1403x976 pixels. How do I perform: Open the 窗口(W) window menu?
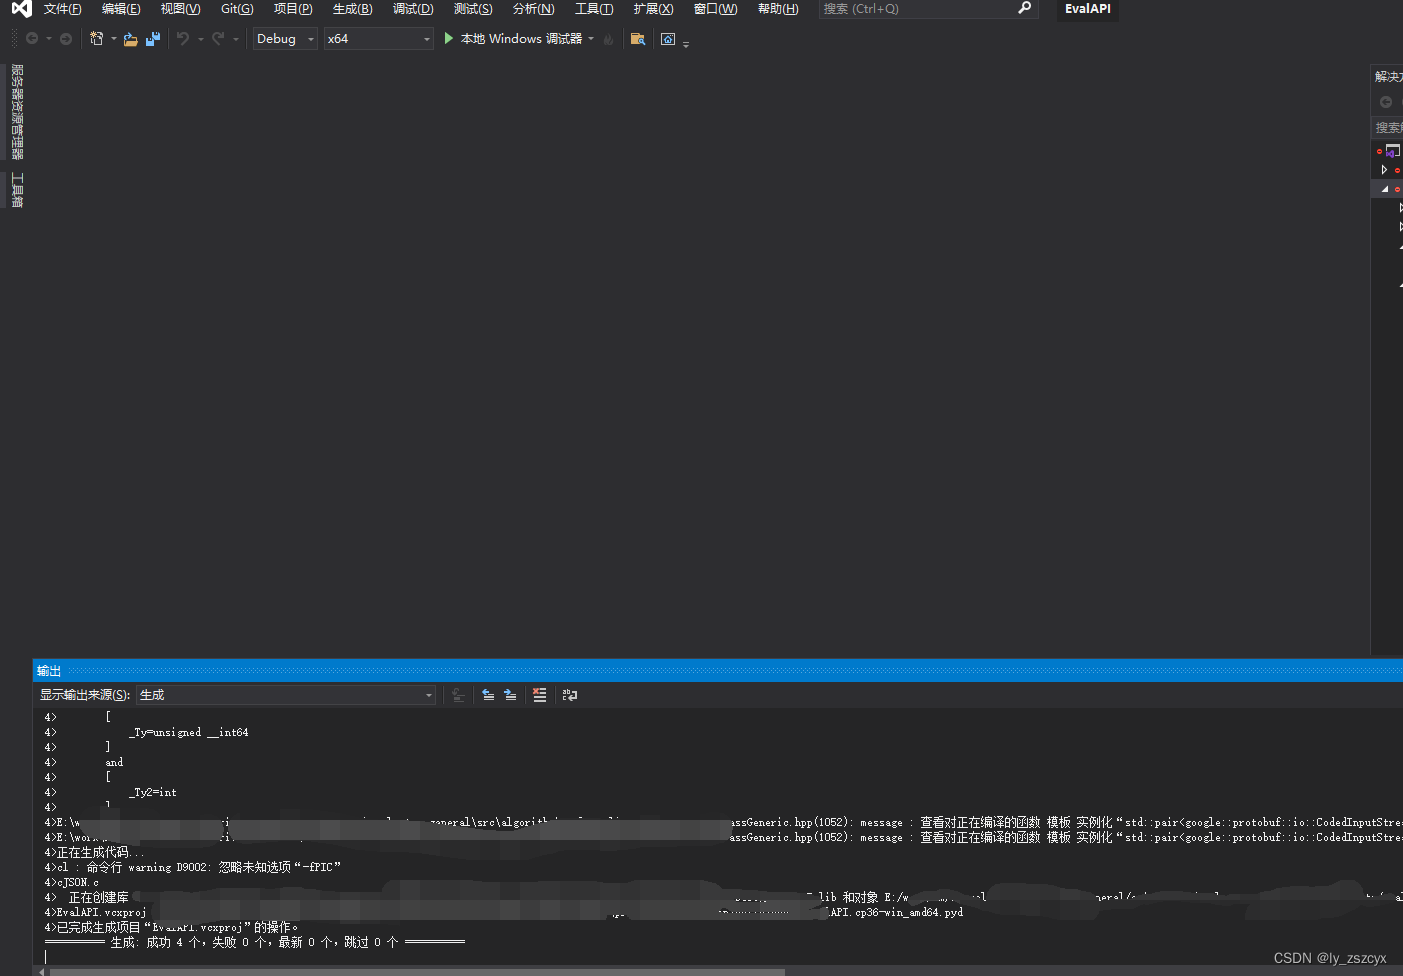coord(715,9)
